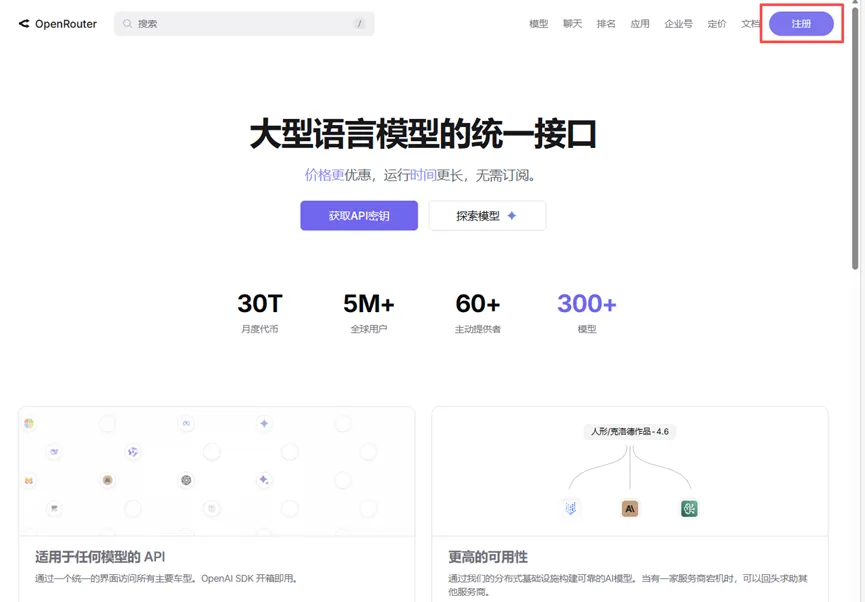Screen dimensions: 865x602
Task: Click the 月度代币 label
Action: (260, 329)
